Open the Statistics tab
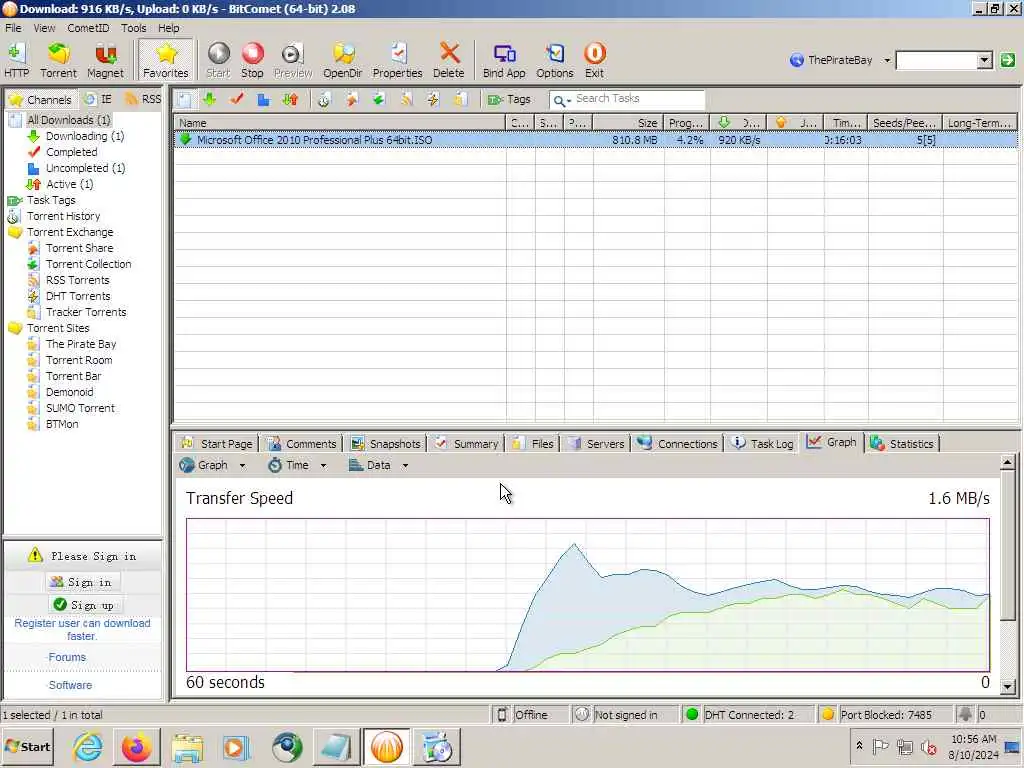1024x768 pixels. click(x=903, y=443)
